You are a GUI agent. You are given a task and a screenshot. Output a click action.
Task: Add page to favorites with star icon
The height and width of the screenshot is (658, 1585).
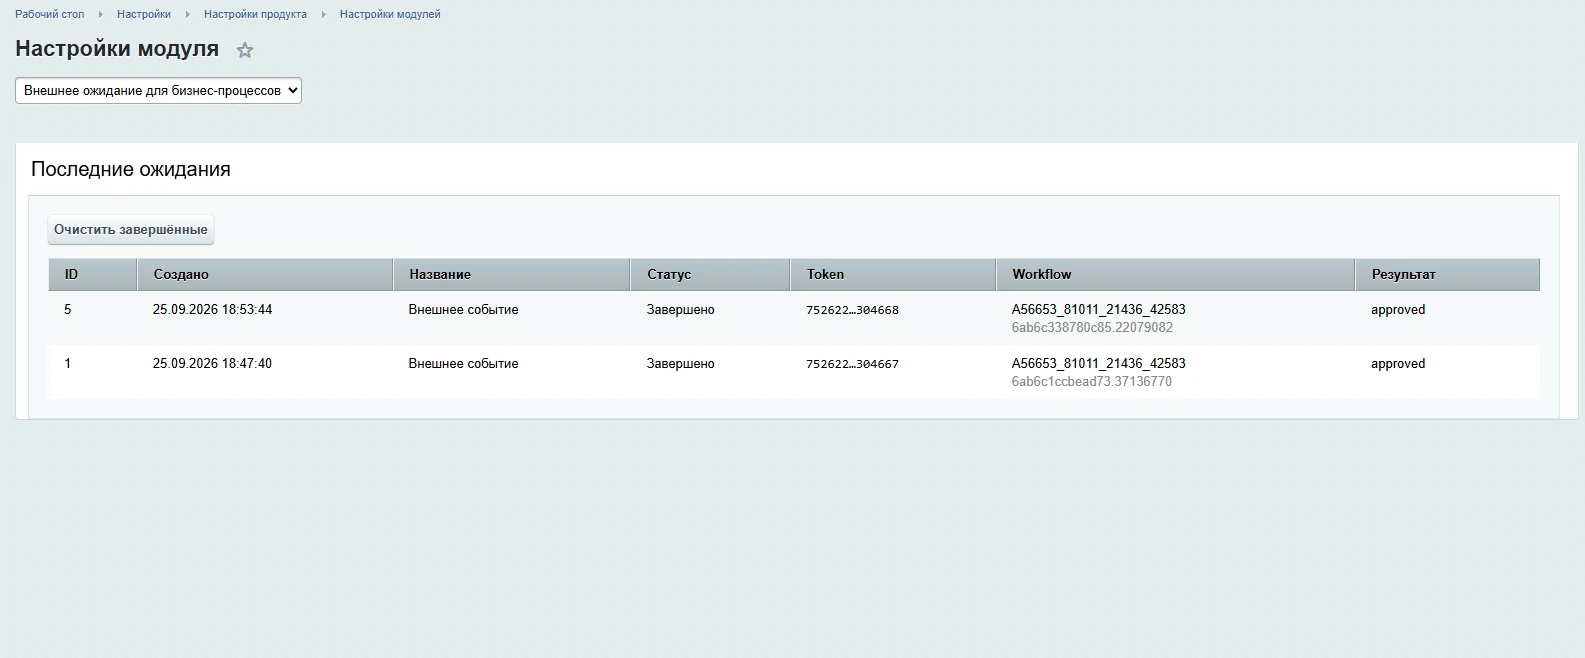pyautogui.click(x=245, y=50)
